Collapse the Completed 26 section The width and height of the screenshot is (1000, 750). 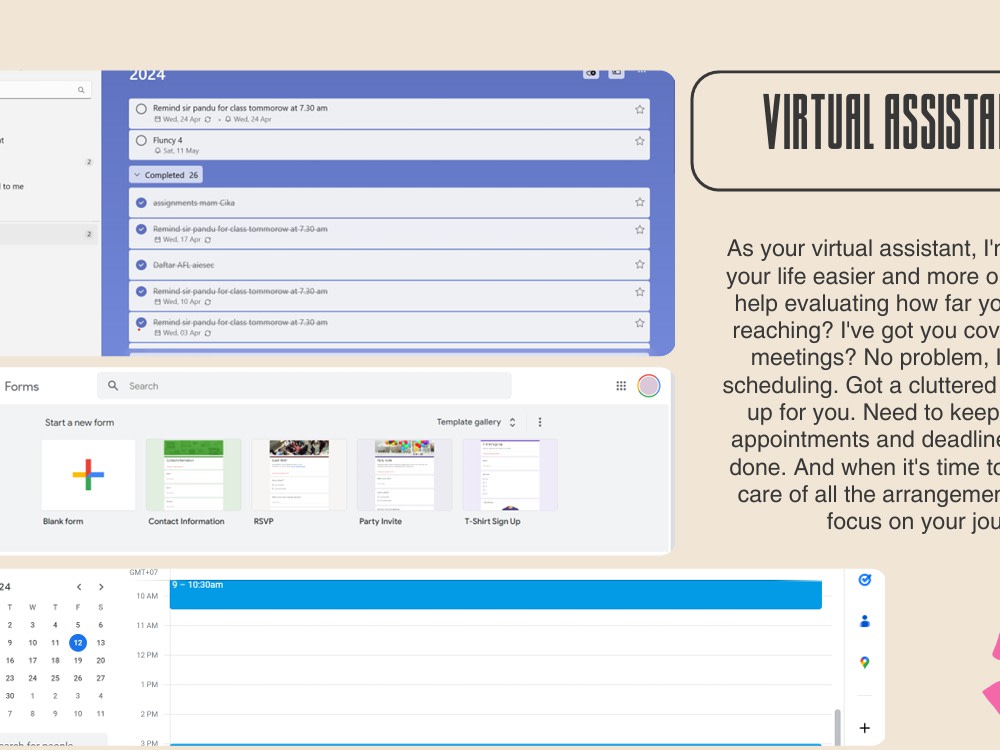click(166, 175)
